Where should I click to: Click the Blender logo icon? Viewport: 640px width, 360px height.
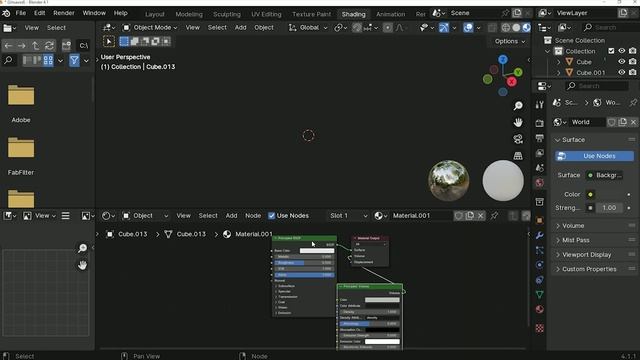6,13
